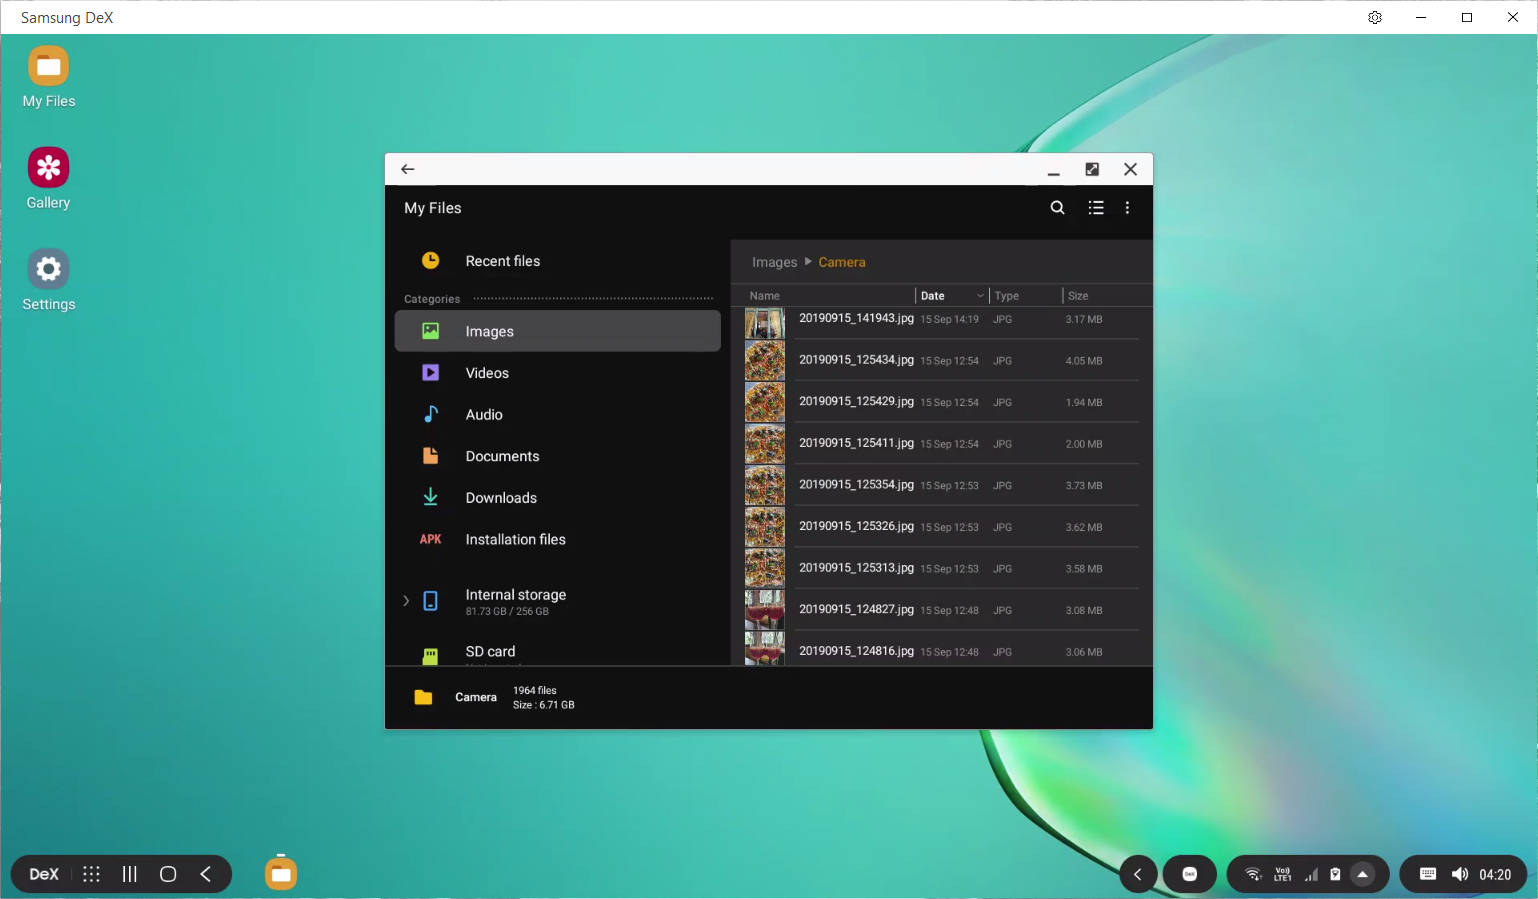Close the My Files window

[x=1130, y=169]
